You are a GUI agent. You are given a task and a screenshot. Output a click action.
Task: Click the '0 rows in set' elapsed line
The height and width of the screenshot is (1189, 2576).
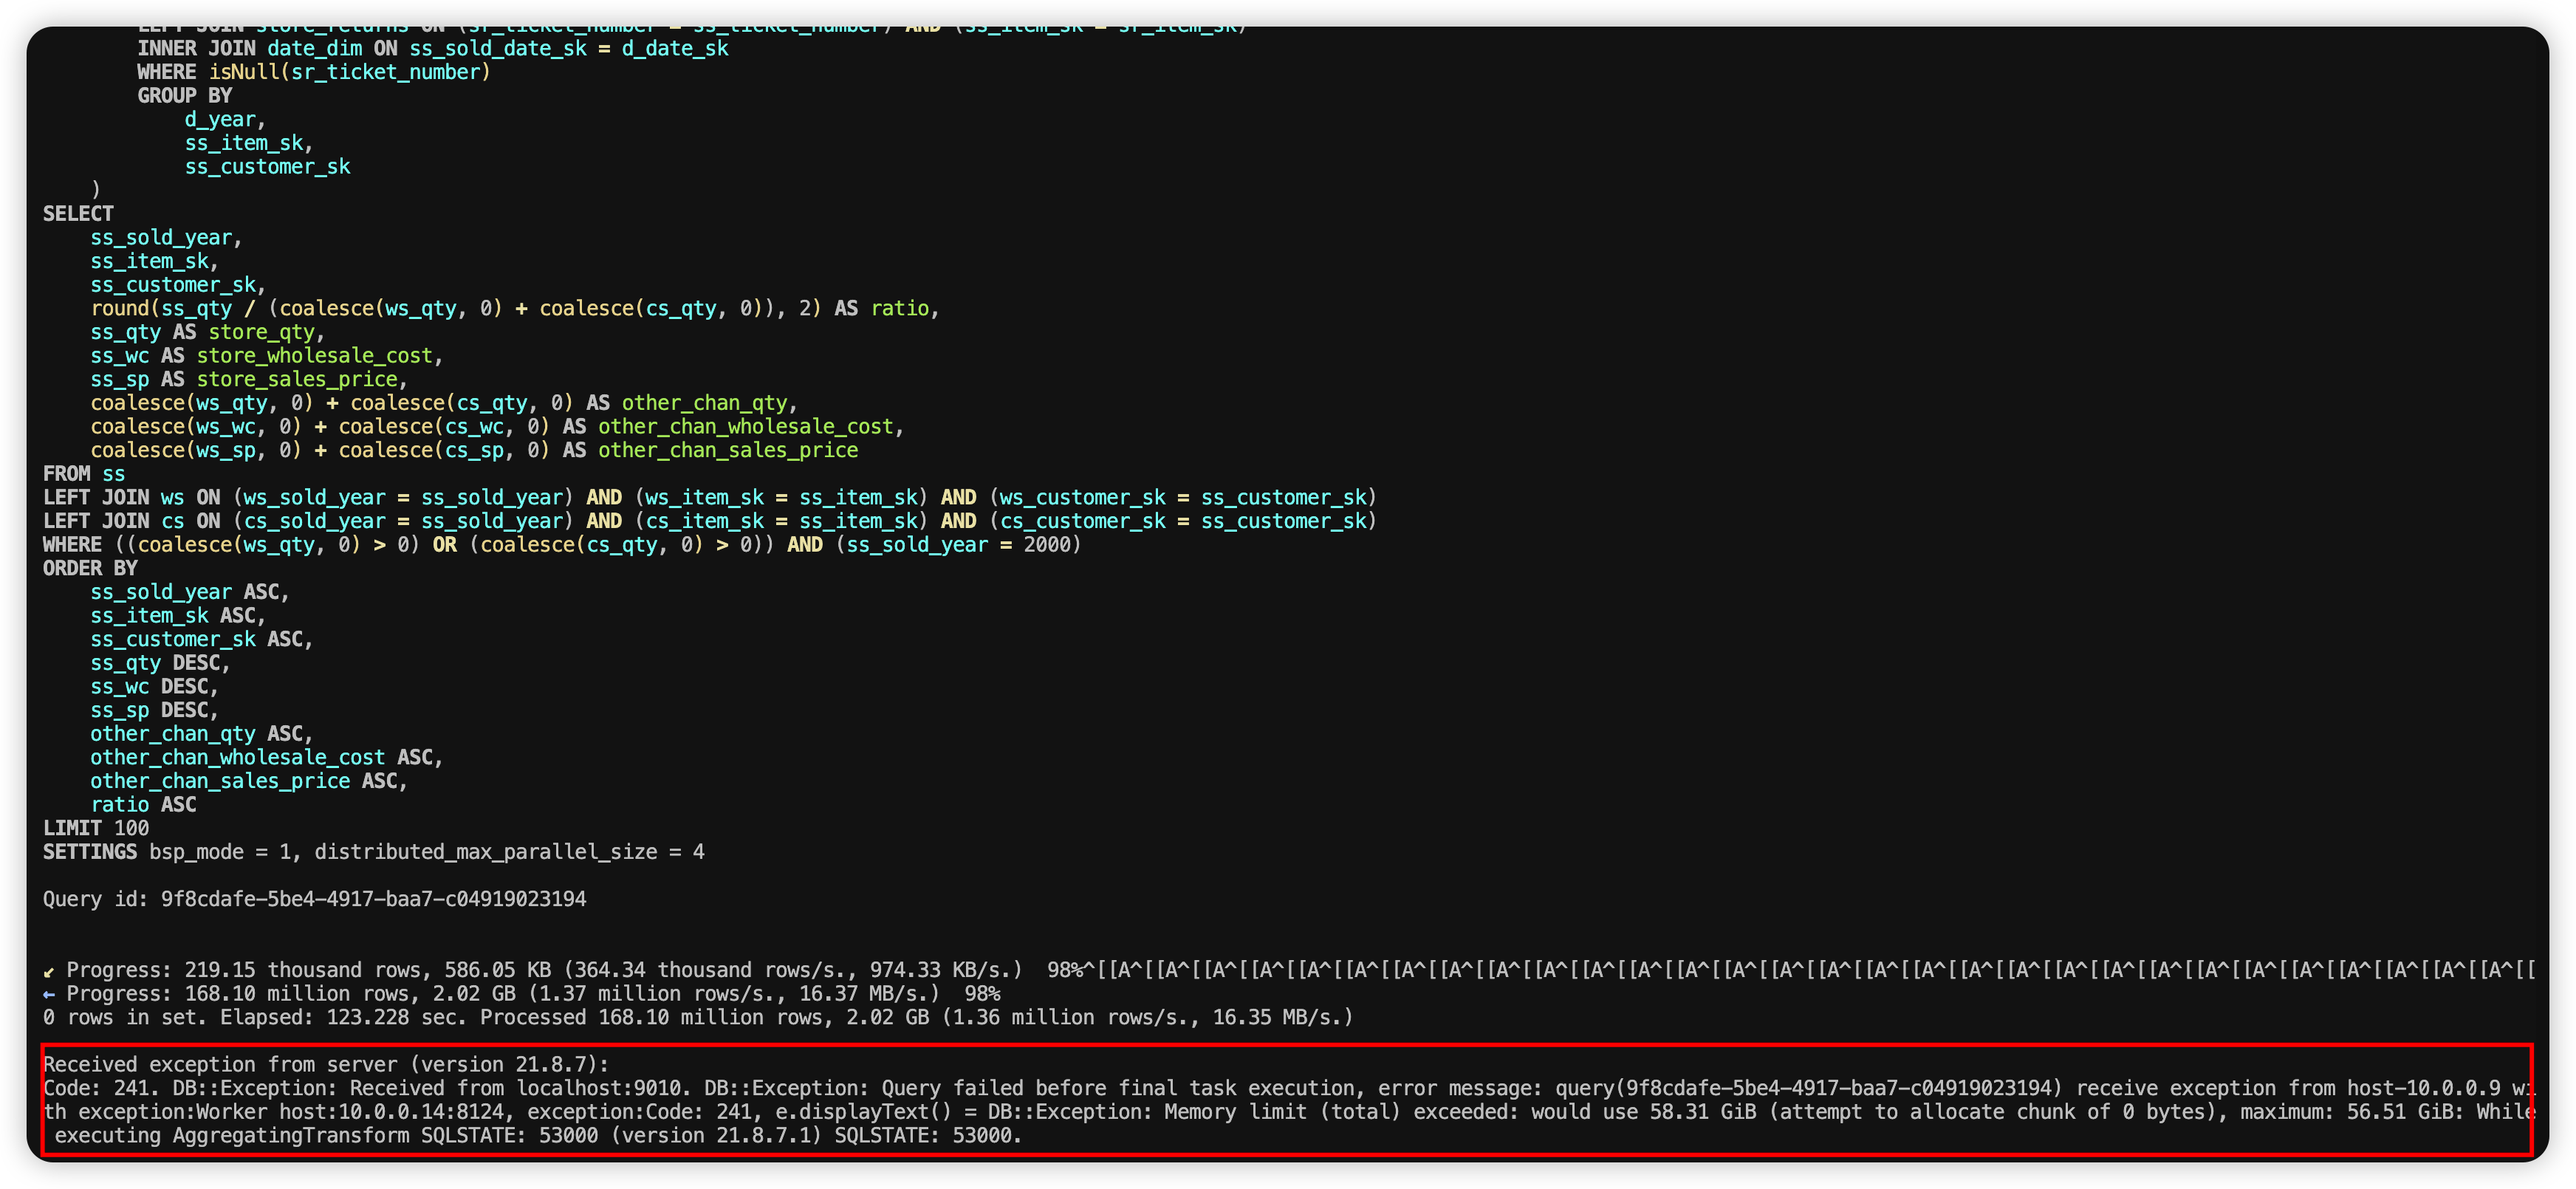tap(697, 1017)
